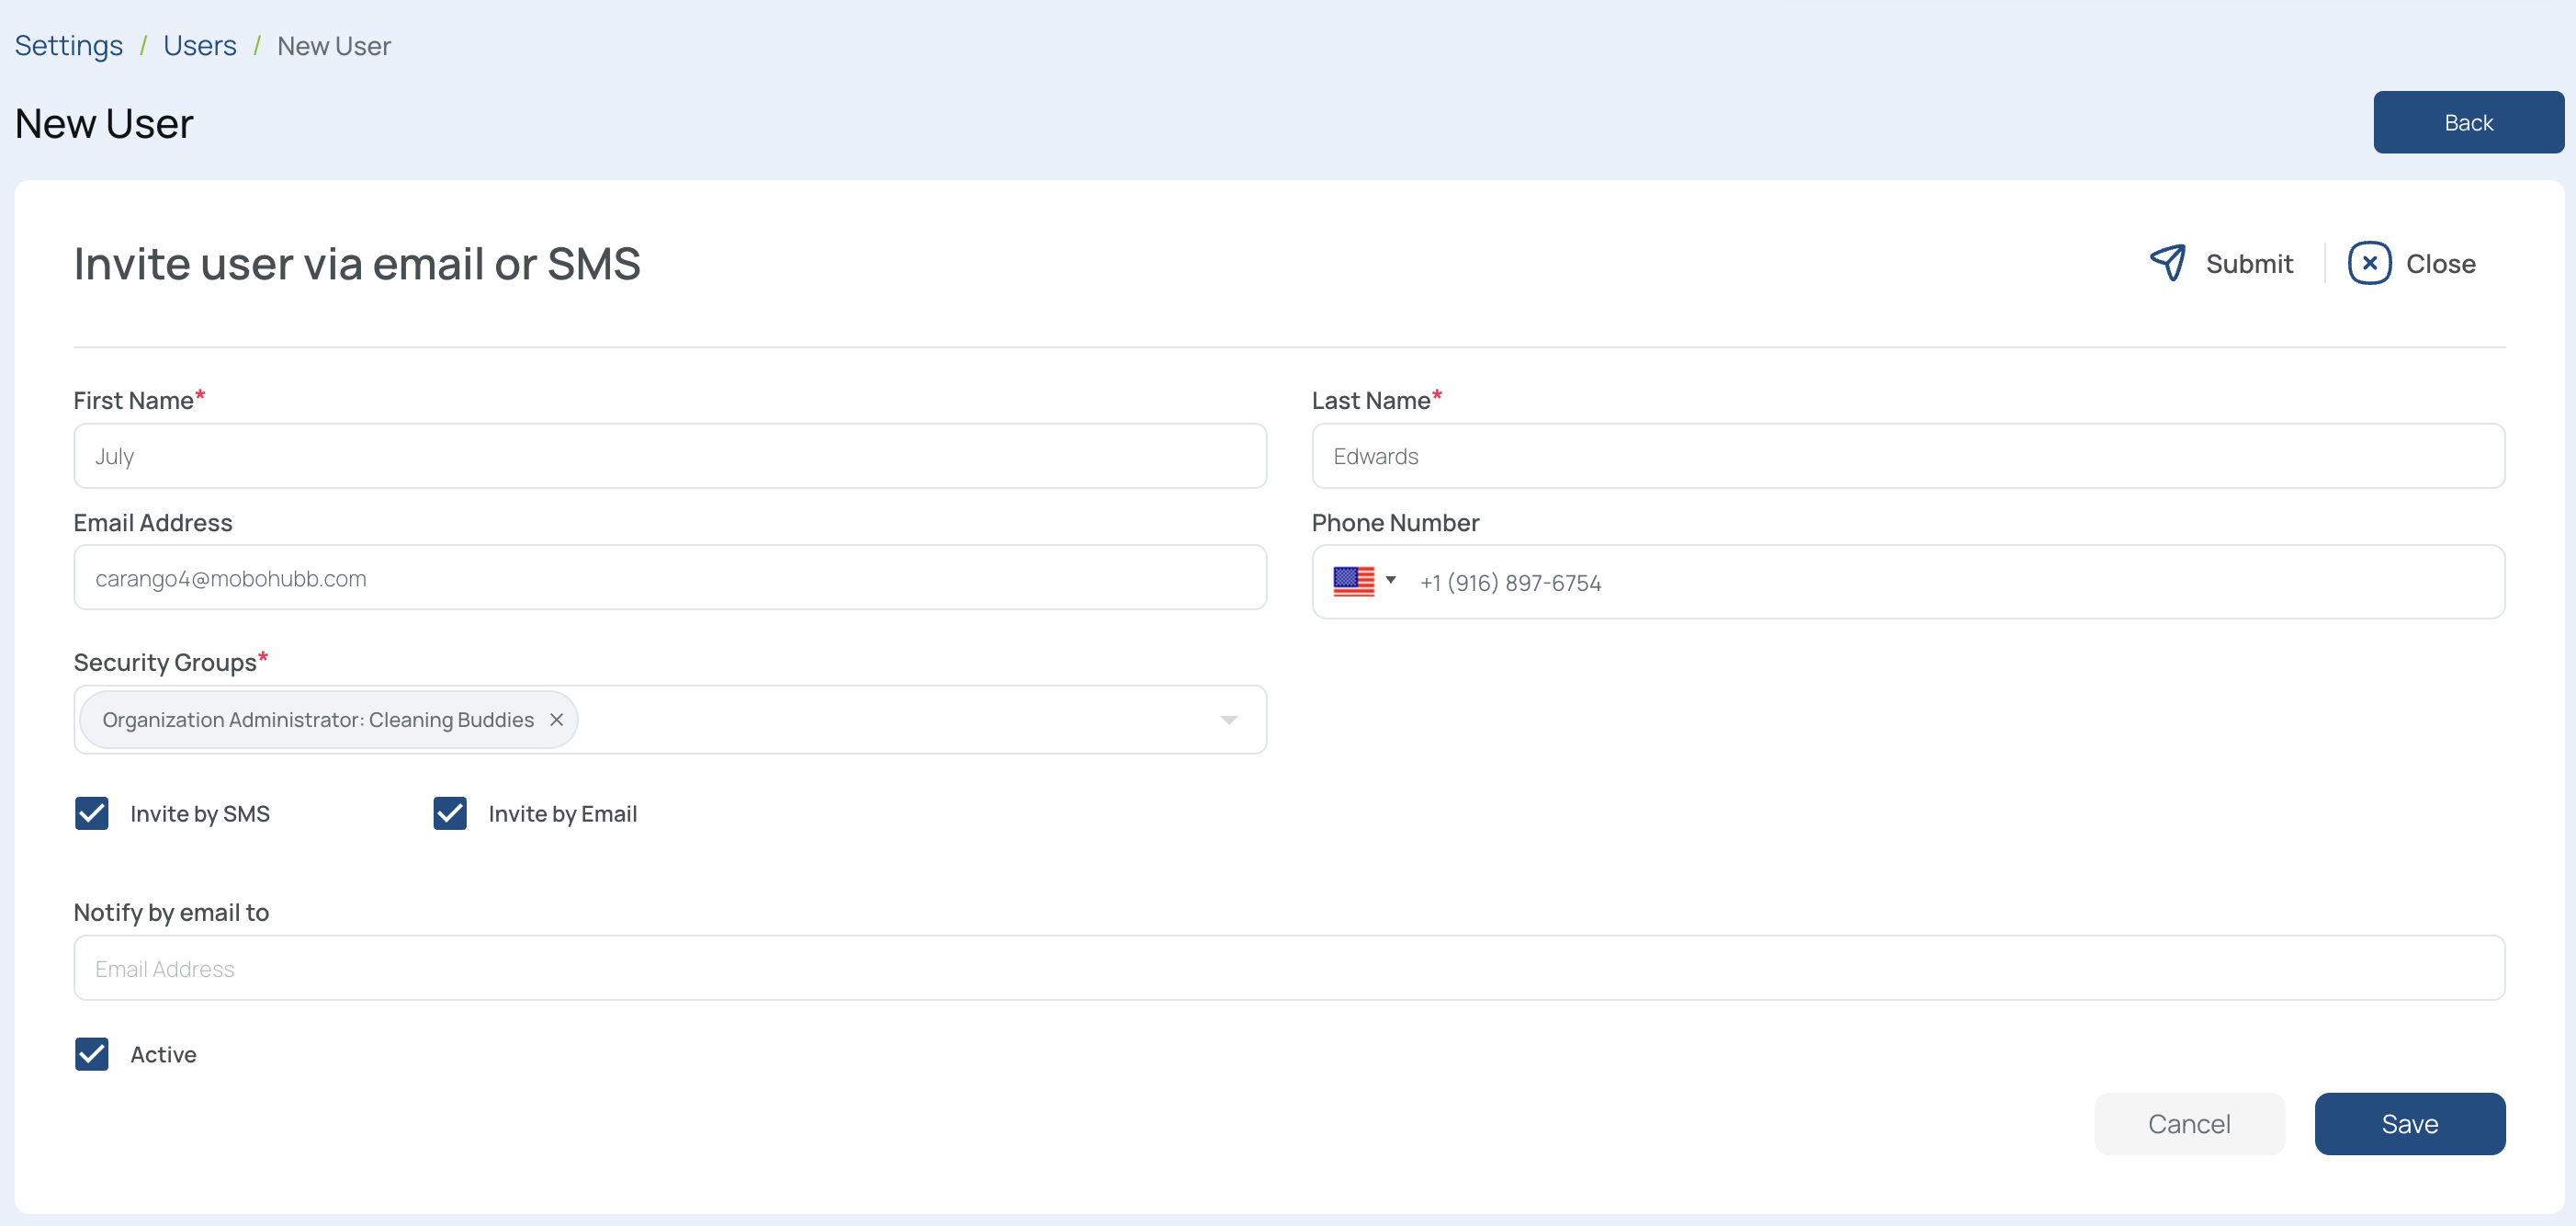Viewport: 2576px width, 1226px height.
Task: Click the US flag country icon
Action: point(1353,581)
